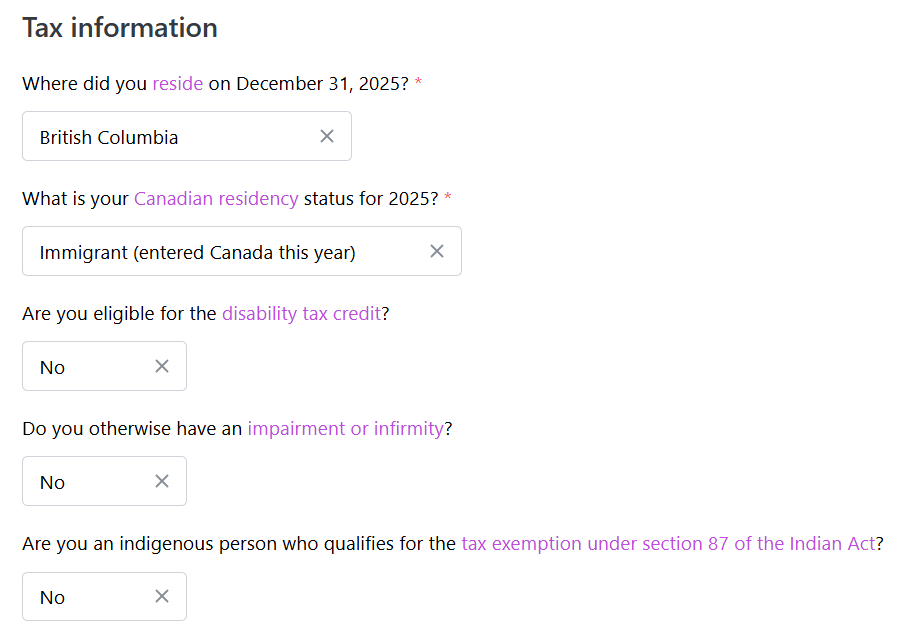Open the section 87 Indian Act link
This screenshot has height=636, width=901.
(x=668, y=544)
